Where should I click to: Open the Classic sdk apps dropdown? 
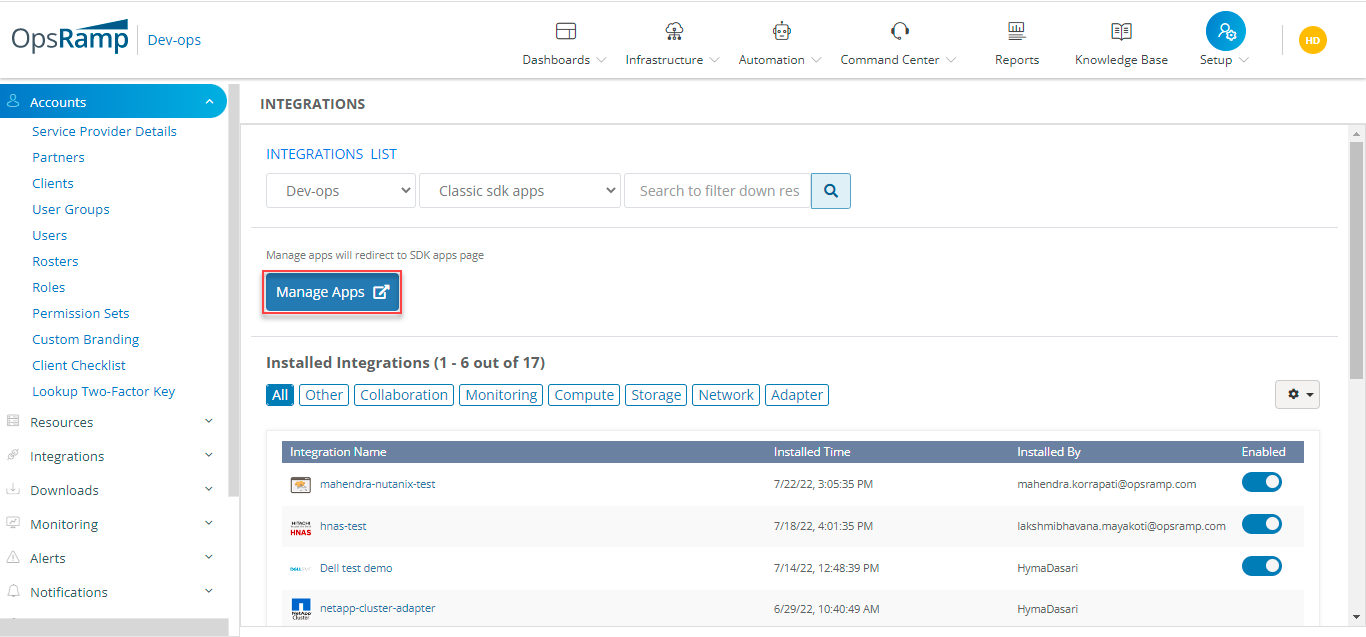coord(519,191)
